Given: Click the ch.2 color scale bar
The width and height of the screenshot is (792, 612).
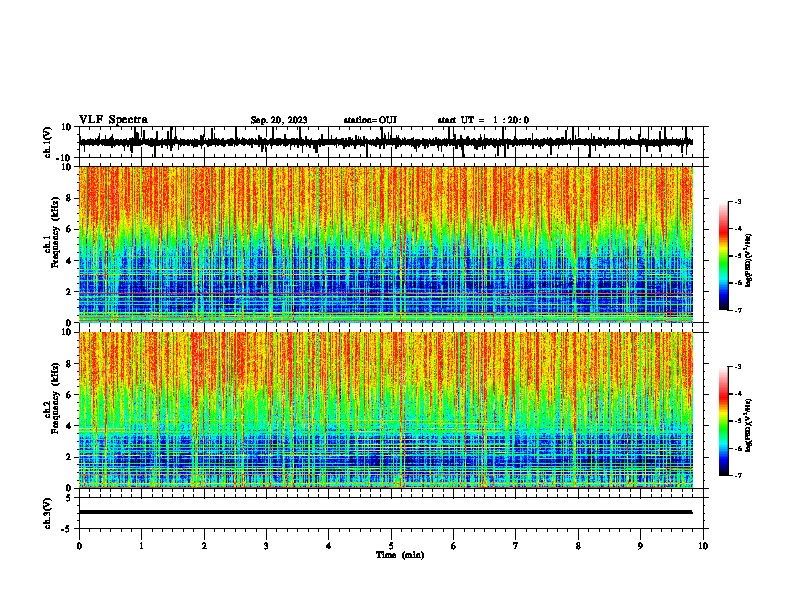Looking at the screenshot, I should tap(723, 421).
